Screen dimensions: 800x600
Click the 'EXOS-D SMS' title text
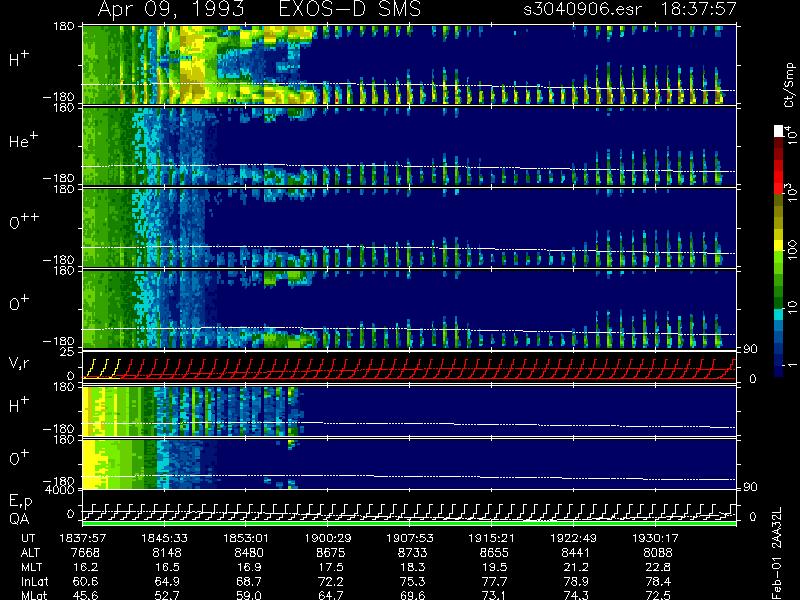[350, 9]
